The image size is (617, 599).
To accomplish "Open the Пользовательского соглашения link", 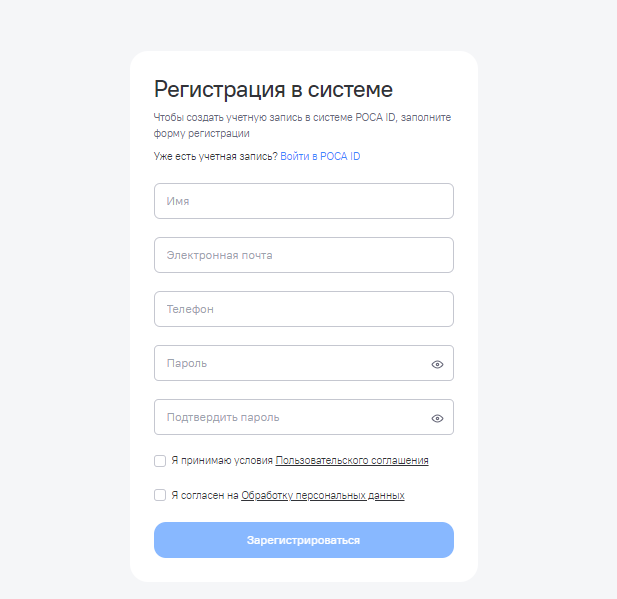I will click(351, 461).
